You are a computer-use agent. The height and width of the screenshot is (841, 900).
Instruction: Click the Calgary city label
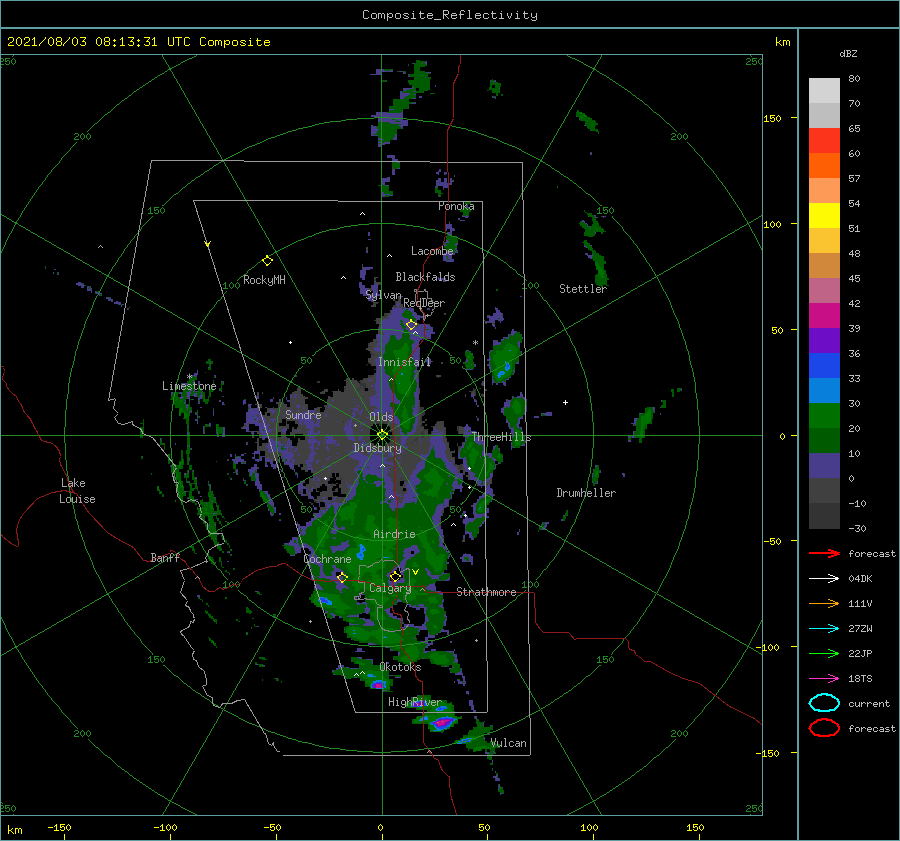[x=390, y=588]
